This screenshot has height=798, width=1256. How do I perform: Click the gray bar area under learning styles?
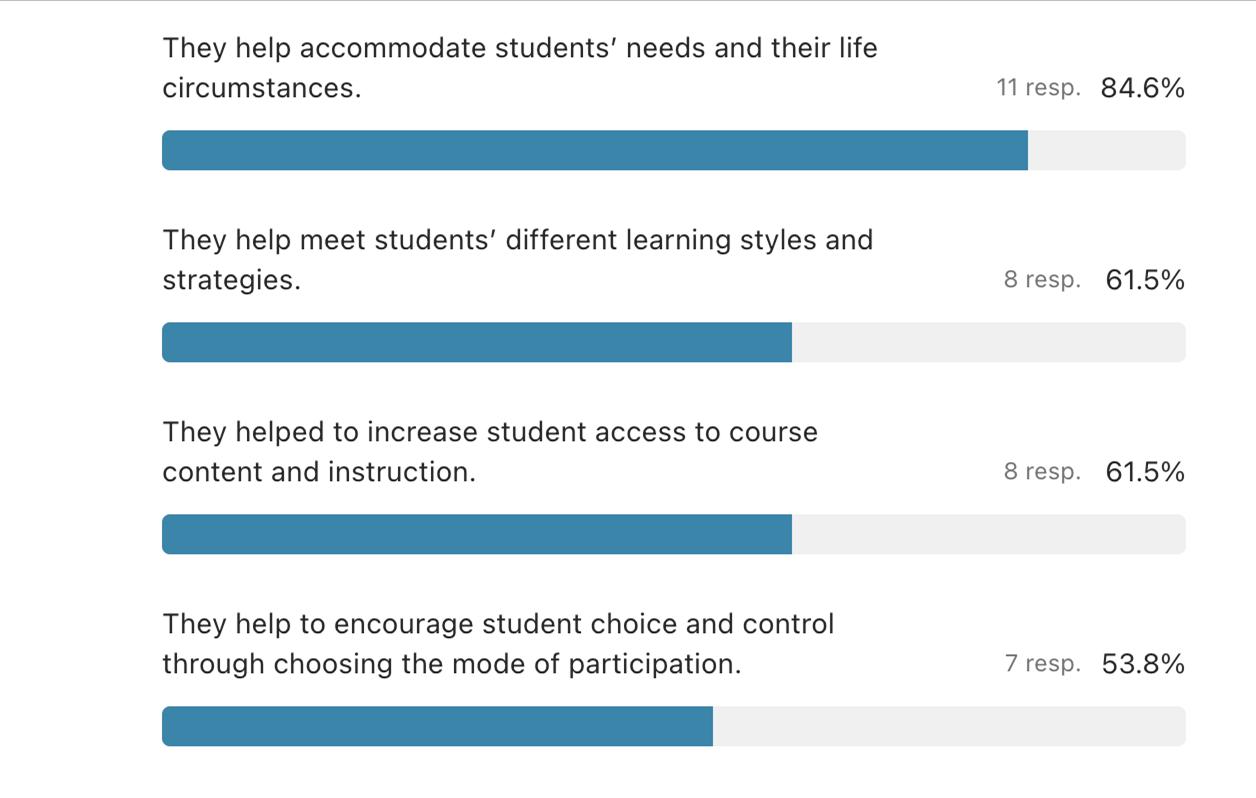[988, 342]
